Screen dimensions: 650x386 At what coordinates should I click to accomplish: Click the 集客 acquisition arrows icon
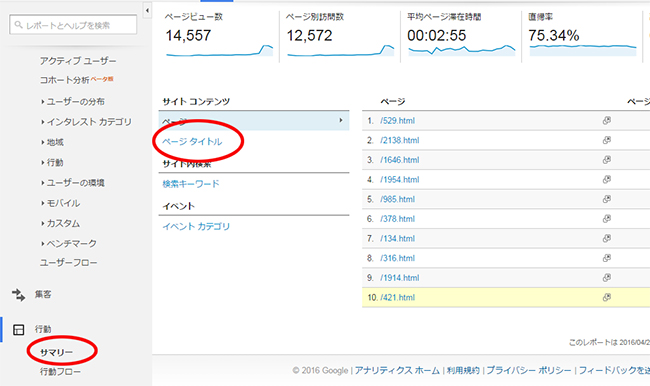18,295
